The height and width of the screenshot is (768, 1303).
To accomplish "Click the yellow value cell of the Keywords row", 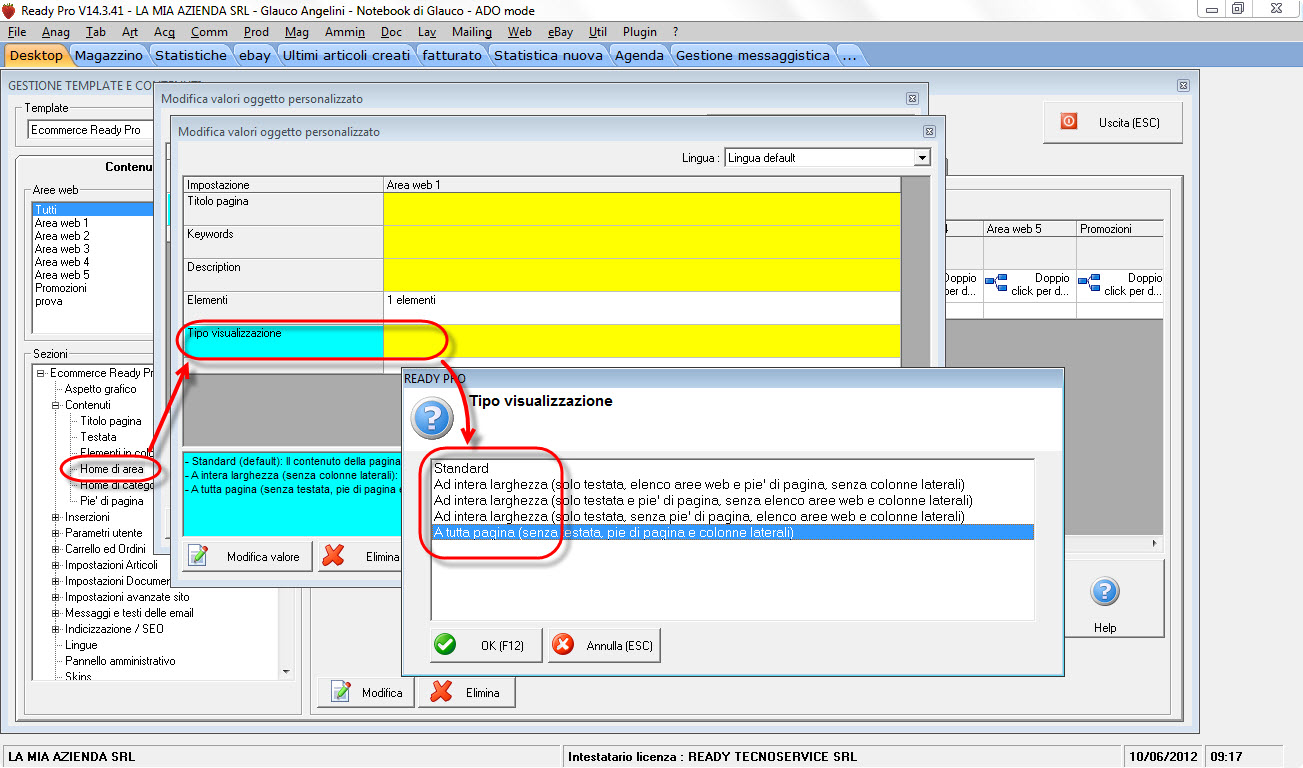I will point(641,241).
